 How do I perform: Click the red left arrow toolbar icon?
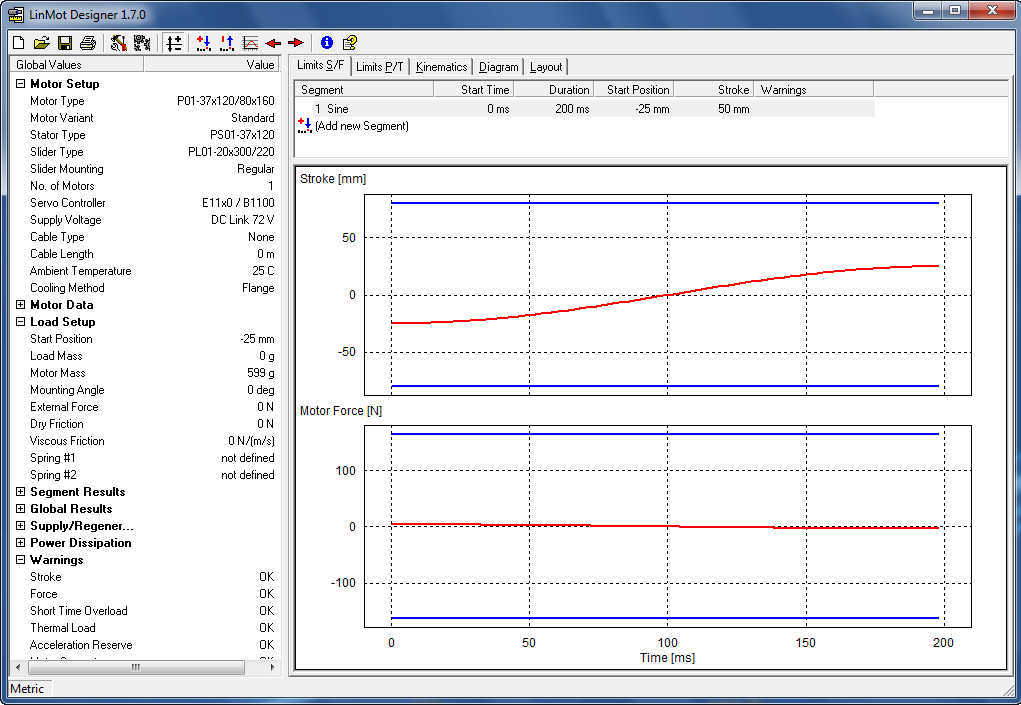[x=273, y=43]
